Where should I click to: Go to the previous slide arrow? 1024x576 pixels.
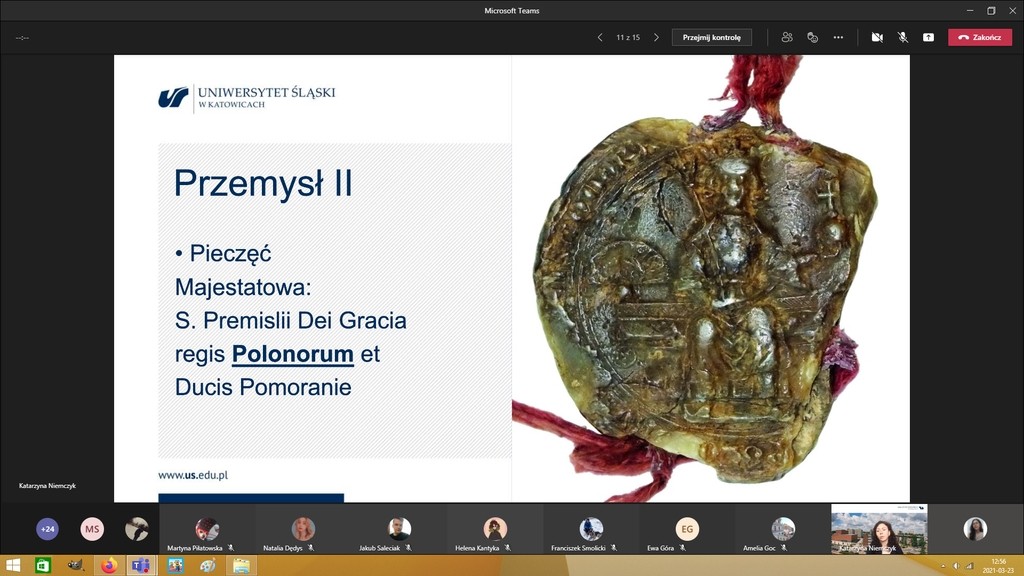pyautogui.click(x=600, y=37)
